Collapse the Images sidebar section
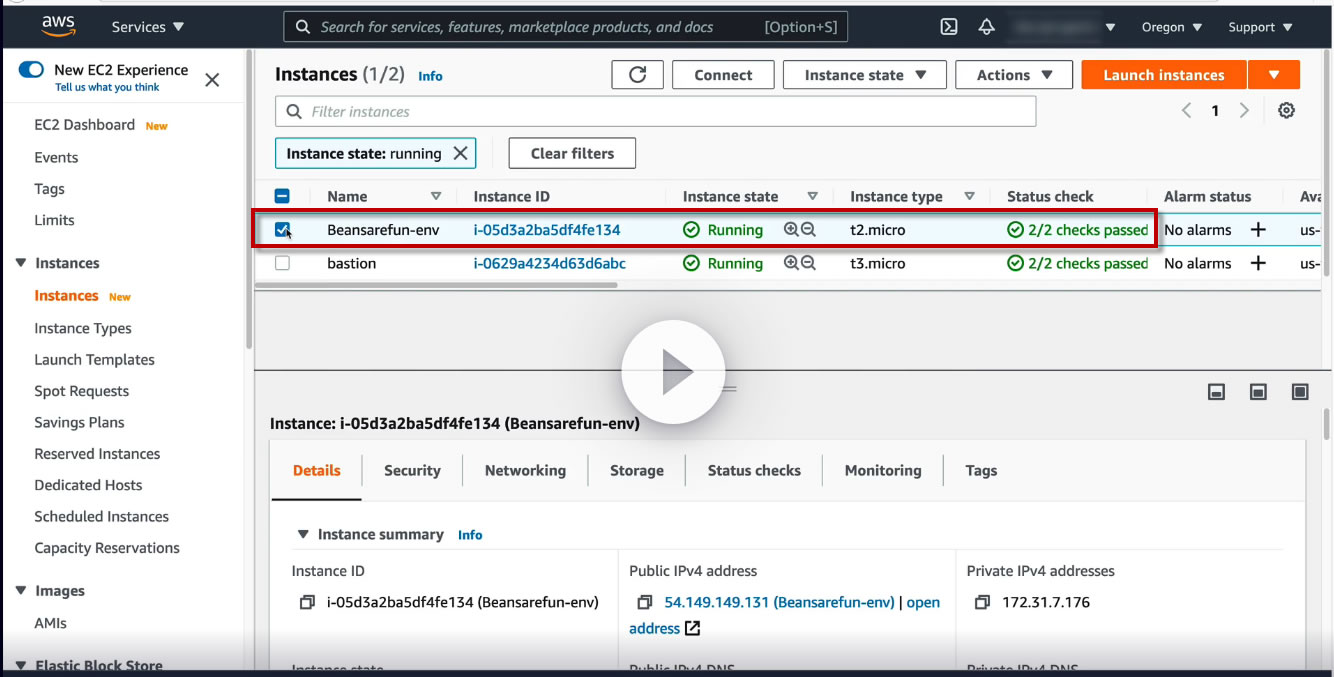 coord(21,591)
